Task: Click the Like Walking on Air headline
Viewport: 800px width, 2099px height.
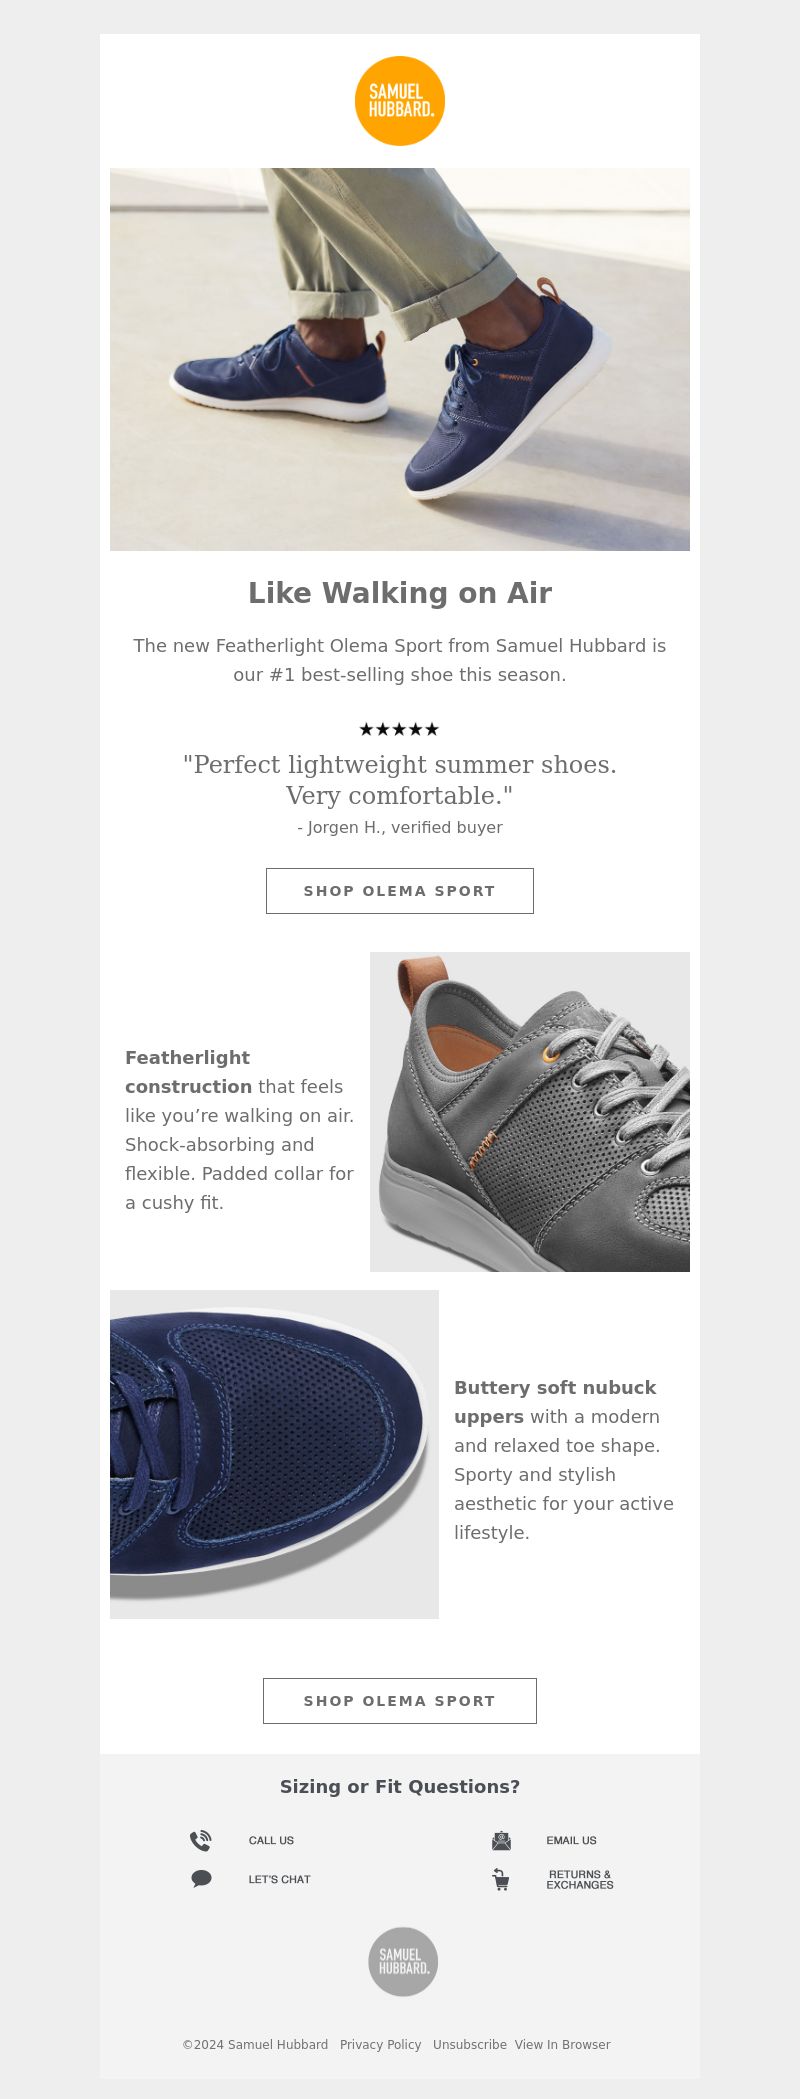Action: click(x=400, y=593)
